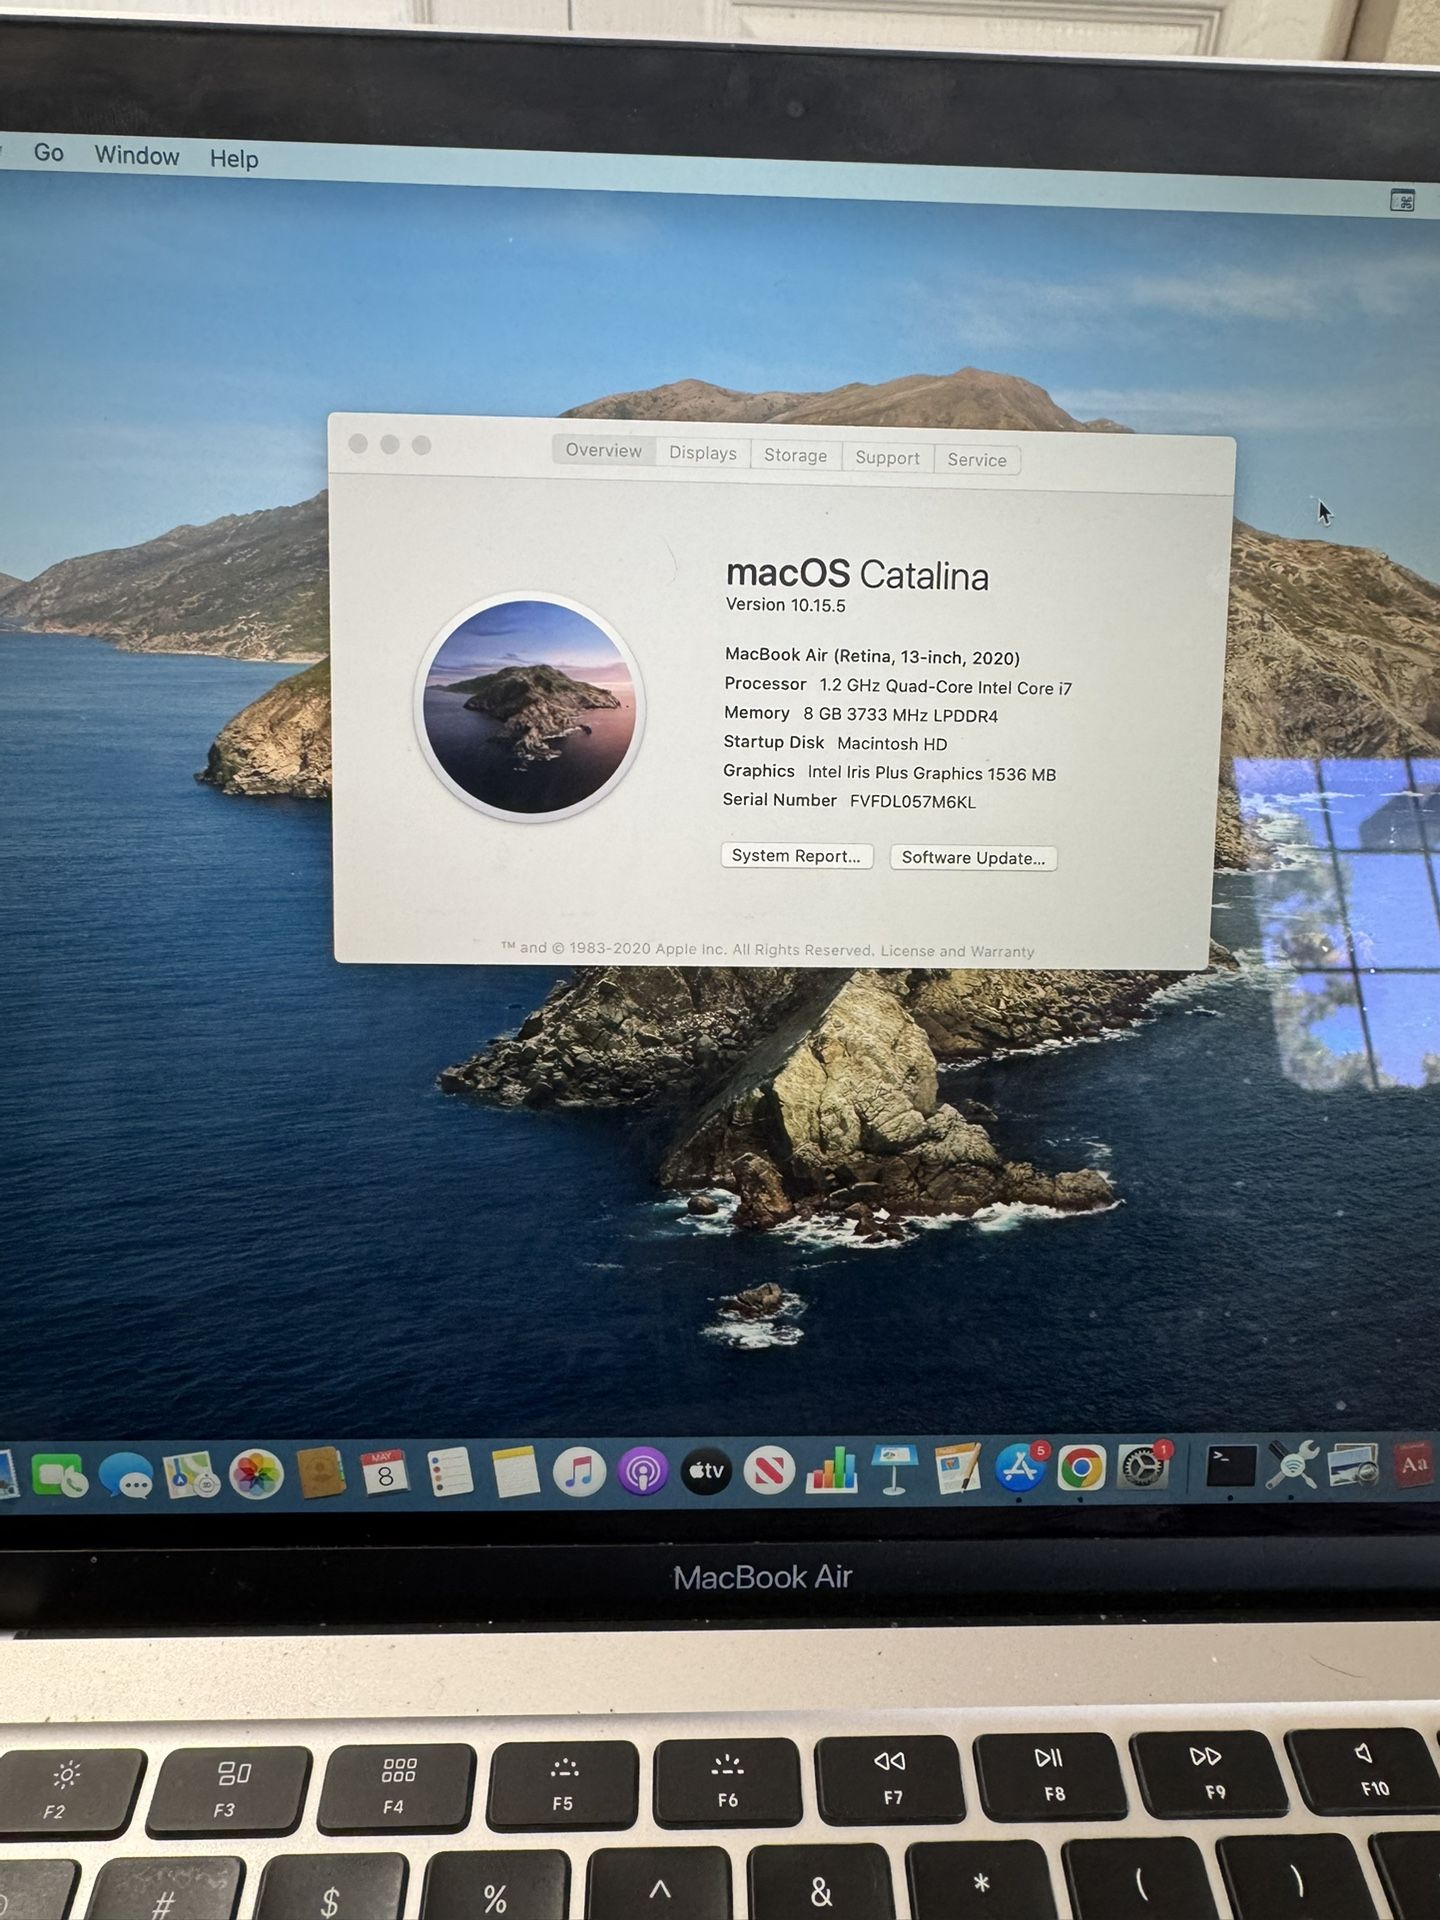Click Version 10.15.5 text
1440x1920 pixels.
click(x=785, y=605)
